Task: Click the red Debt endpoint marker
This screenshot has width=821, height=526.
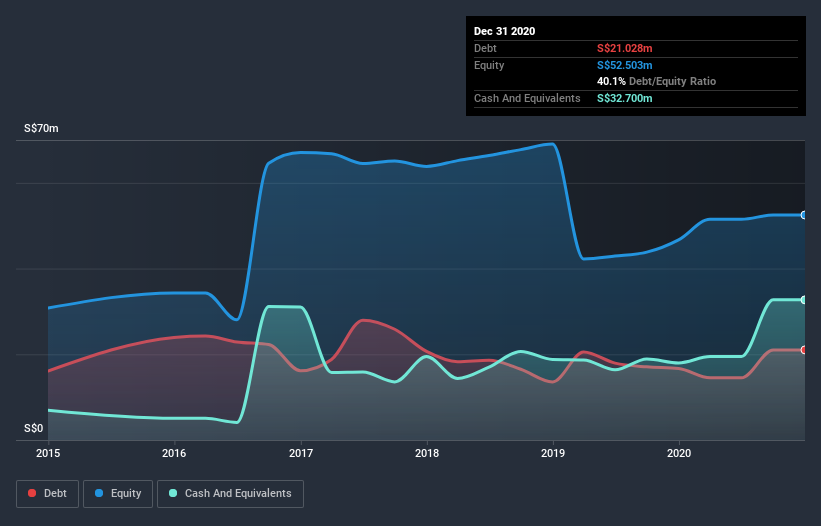Action: 804,350
